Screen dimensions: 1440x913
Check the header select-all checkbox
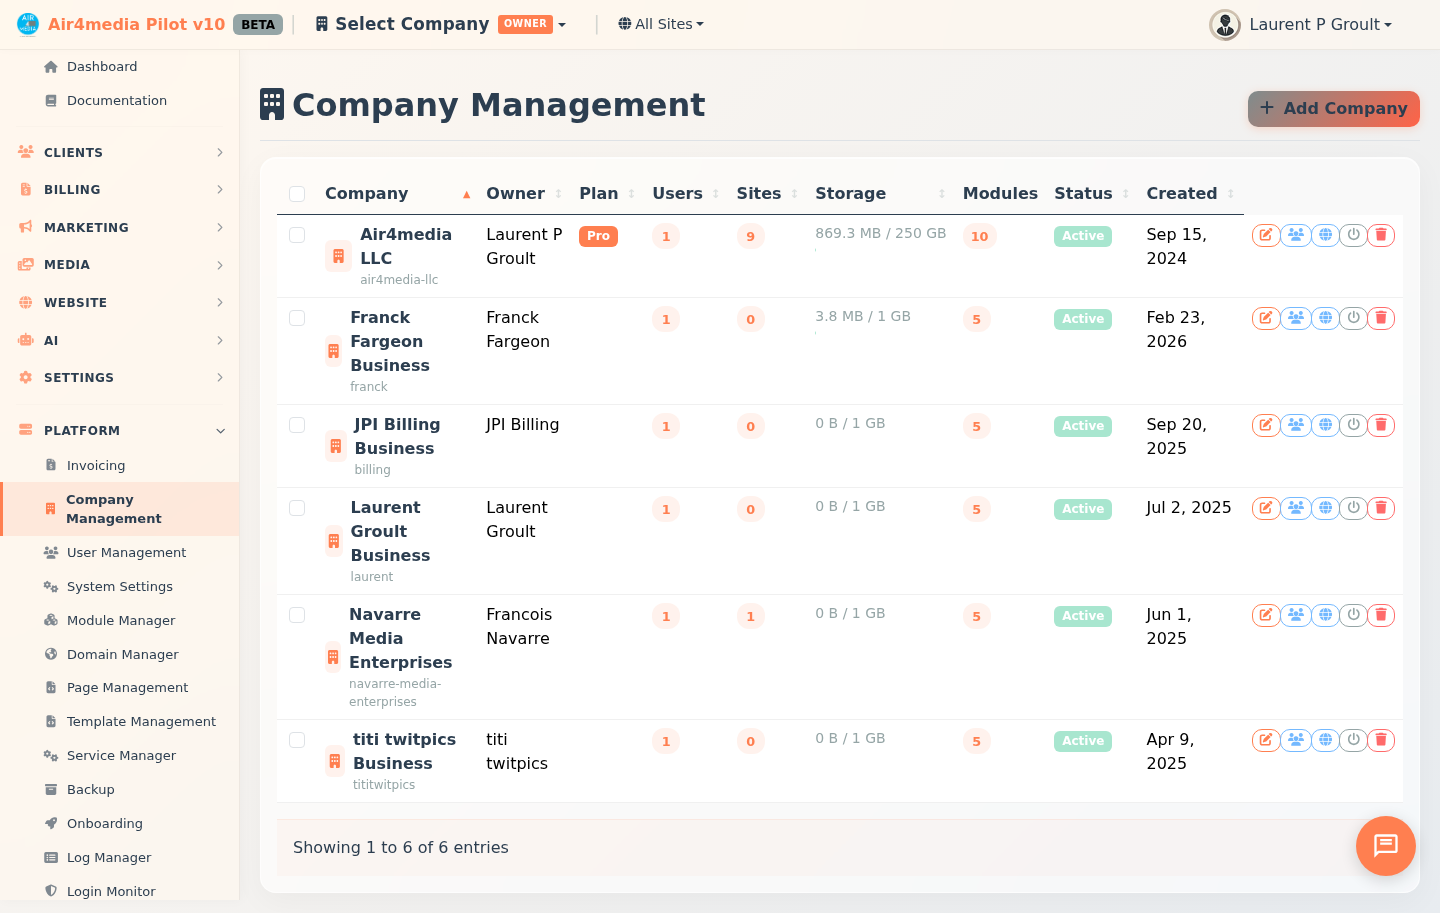coord(296,193)
